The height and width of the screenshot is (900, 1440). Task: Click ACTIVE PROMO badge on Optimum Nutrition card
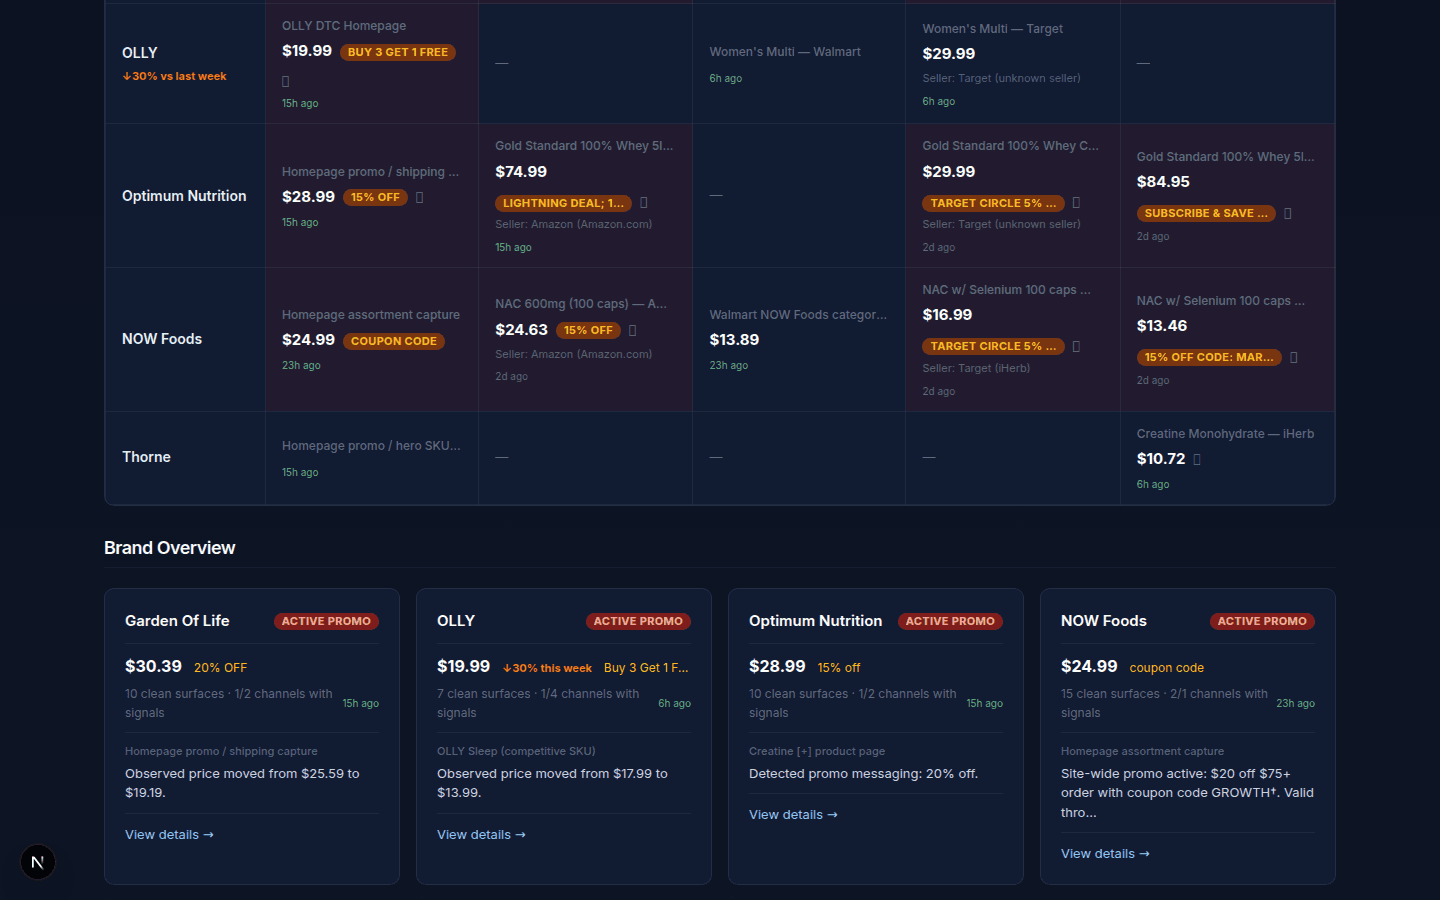950,621
